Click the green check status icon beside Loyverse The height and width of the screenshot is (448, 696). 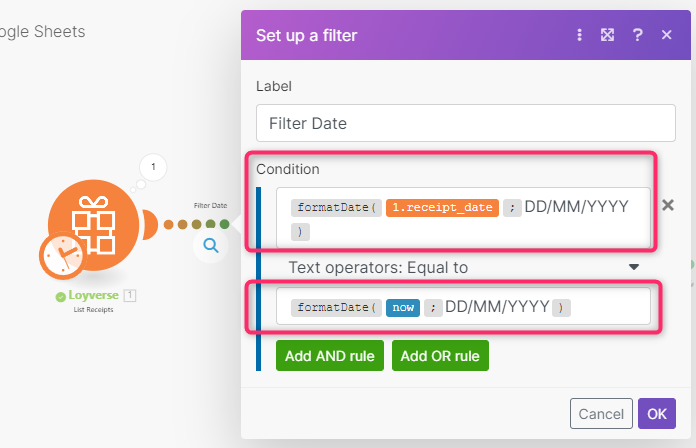(61, 296)
